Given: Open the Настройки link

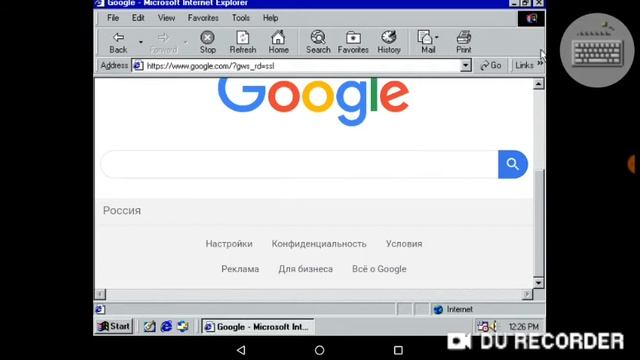Looking at the screenshot, I should click(229, 244).
